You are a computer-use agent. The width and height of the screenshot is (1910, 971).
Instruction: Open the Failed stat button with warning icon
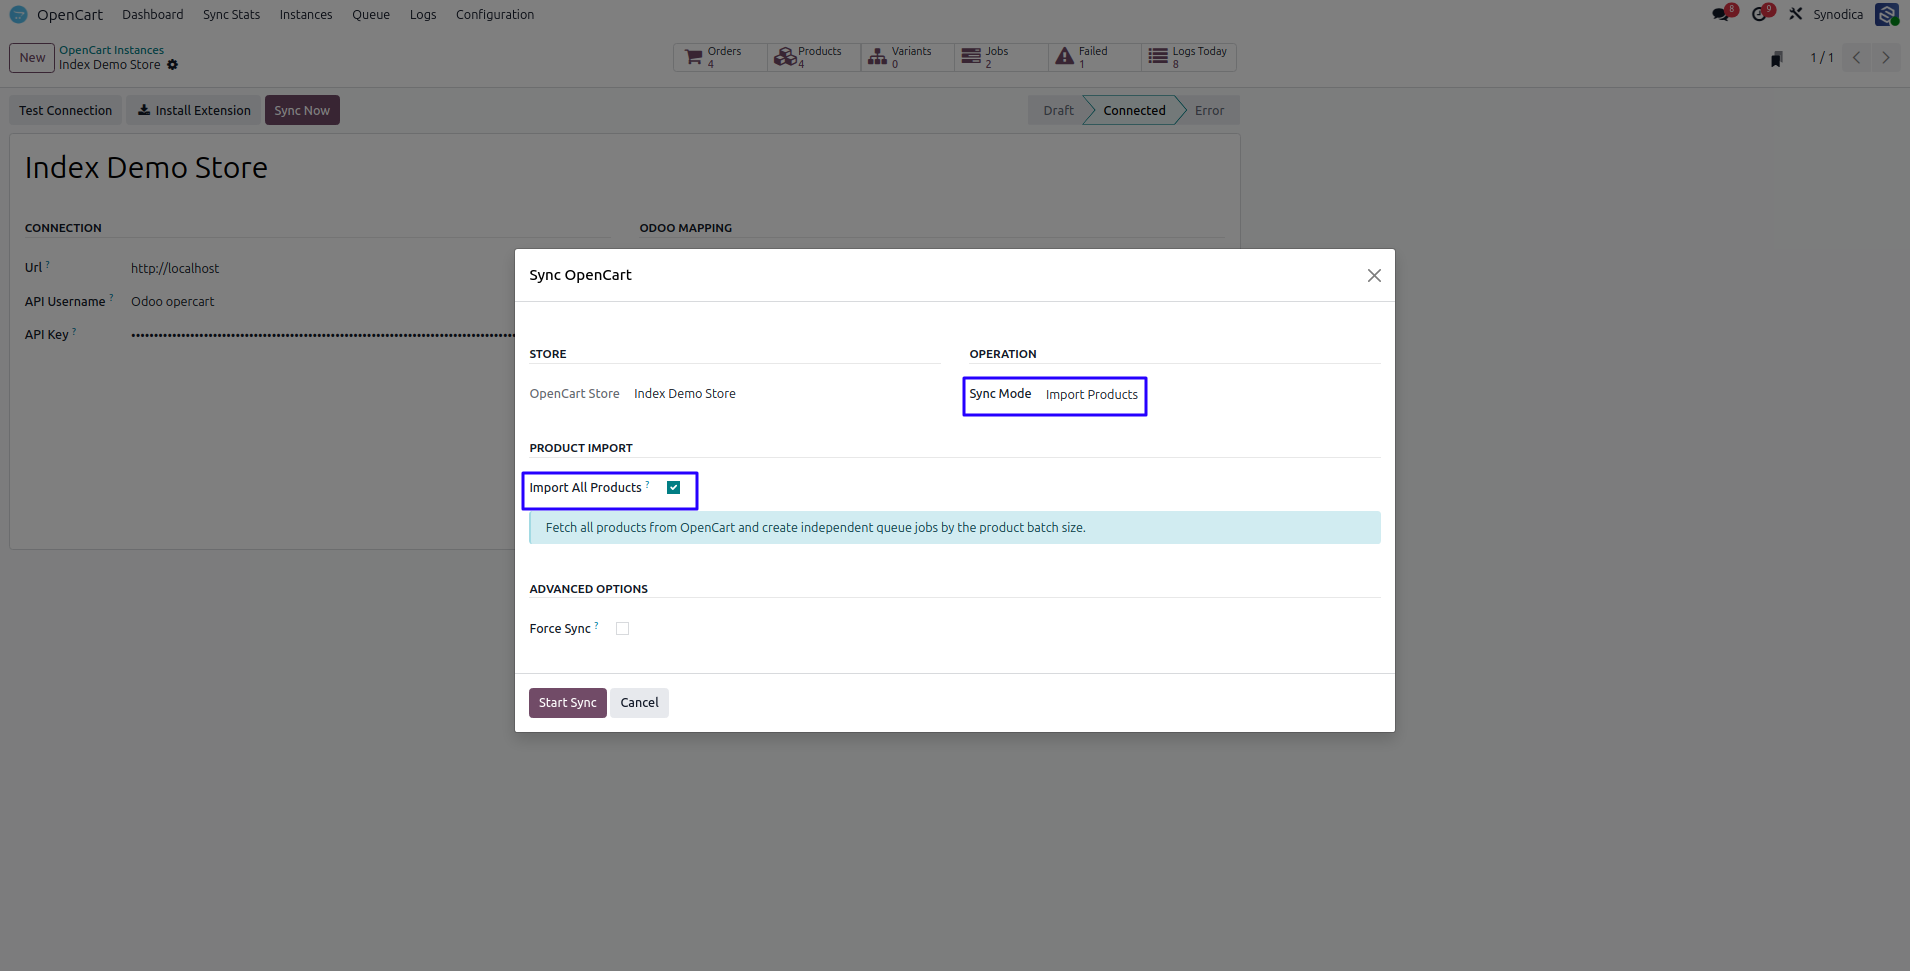(x=1095, y=57)
